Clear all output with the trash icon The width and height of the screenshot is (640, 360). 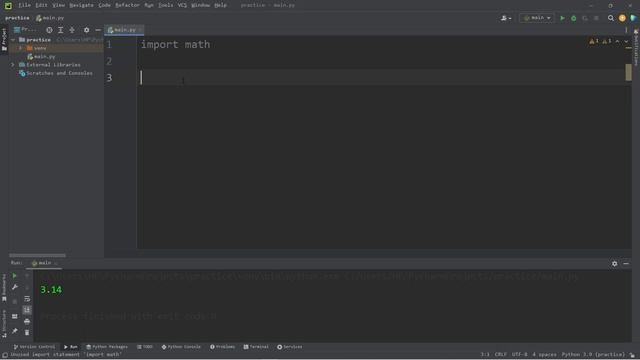pyautogui.click(x=27, y=333)
